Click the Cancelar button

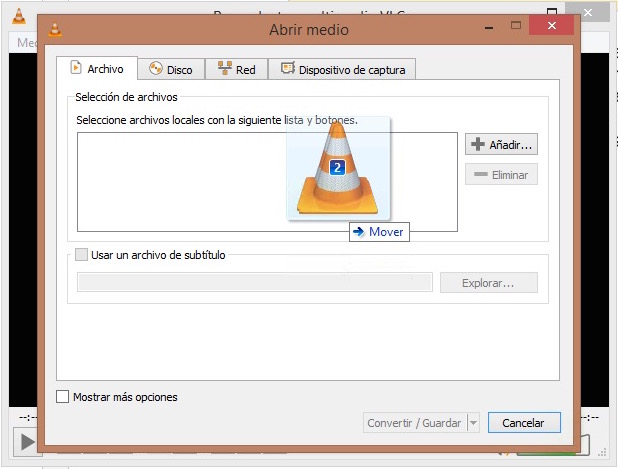[x=524, y=423]
